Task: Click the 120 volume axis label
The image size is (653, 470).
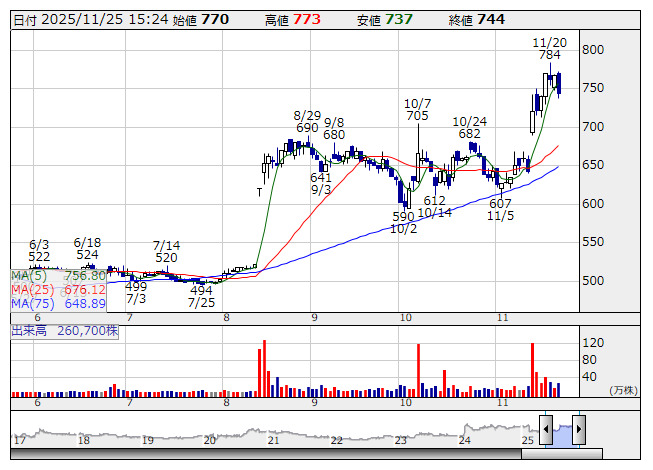Action: tap(593, 343)
